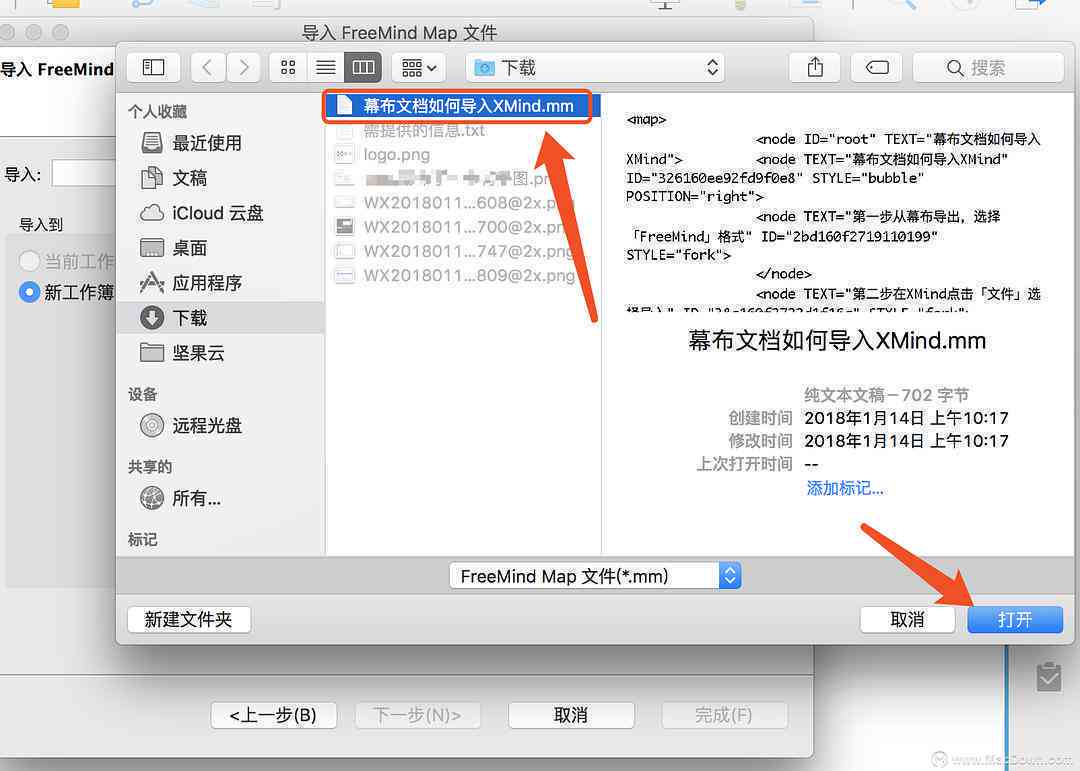
Task: Click 取消 in the file dialog
Action: coord(907,619)
